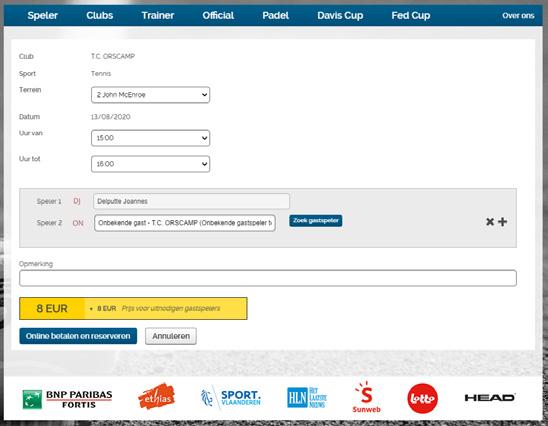Open the BNP Paribas Fortis sponsor logo
Screen dimensions: 548x426
coord(67,399)
